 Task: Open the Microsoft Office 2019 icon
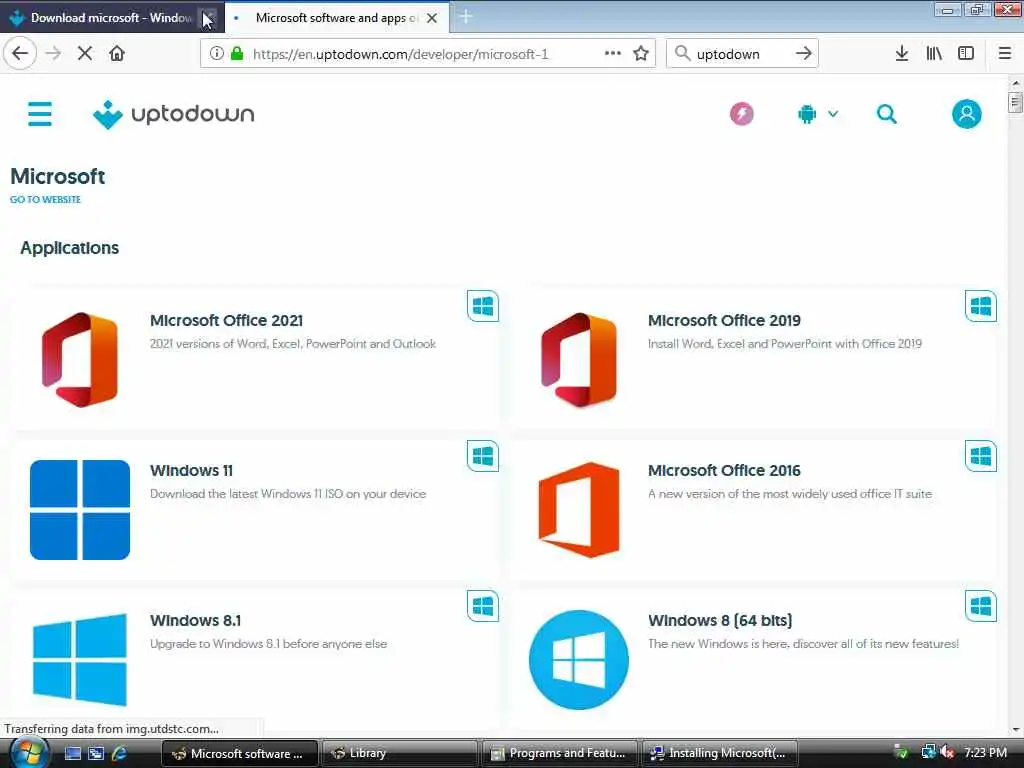[x=579, y=360]
